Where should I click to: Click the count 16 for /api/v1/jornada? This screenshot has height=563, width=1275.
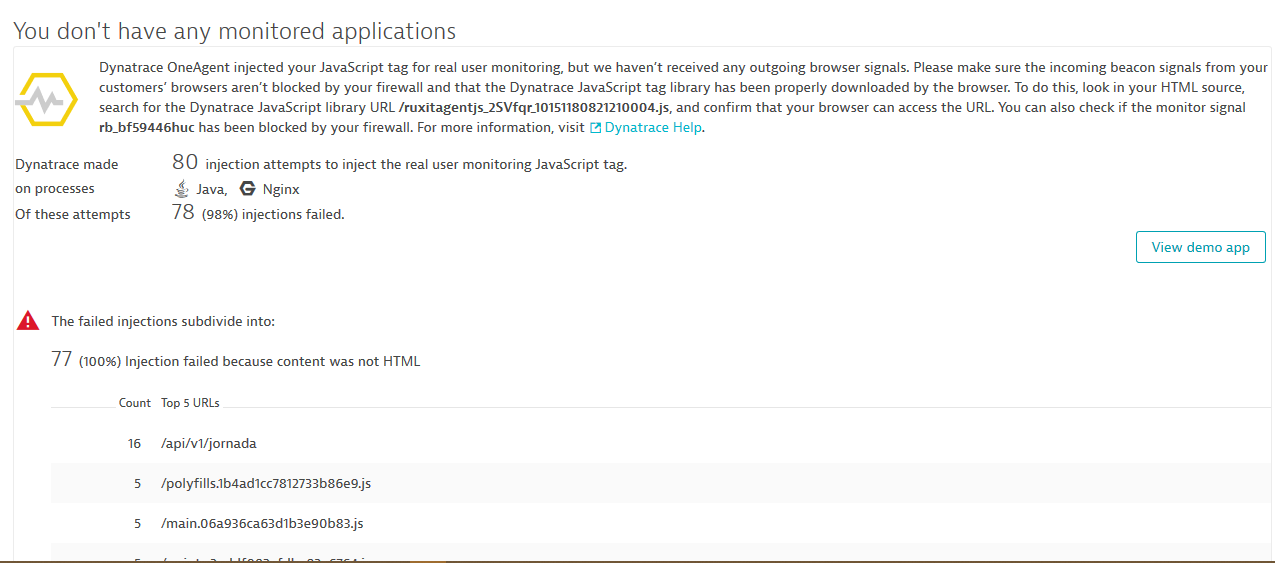[135, 443]
